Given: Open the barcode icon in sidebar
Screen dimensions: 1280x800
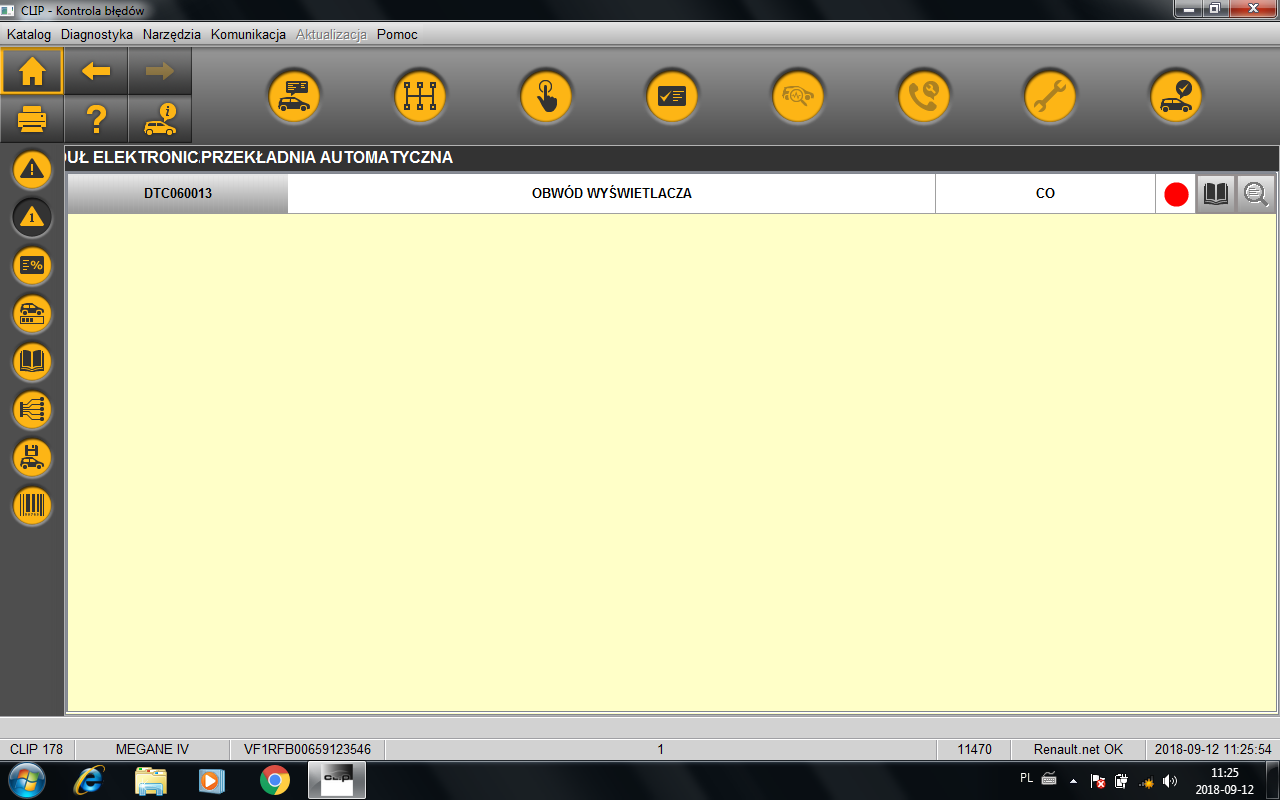Looking at the screenshot, I should [32, 506].
